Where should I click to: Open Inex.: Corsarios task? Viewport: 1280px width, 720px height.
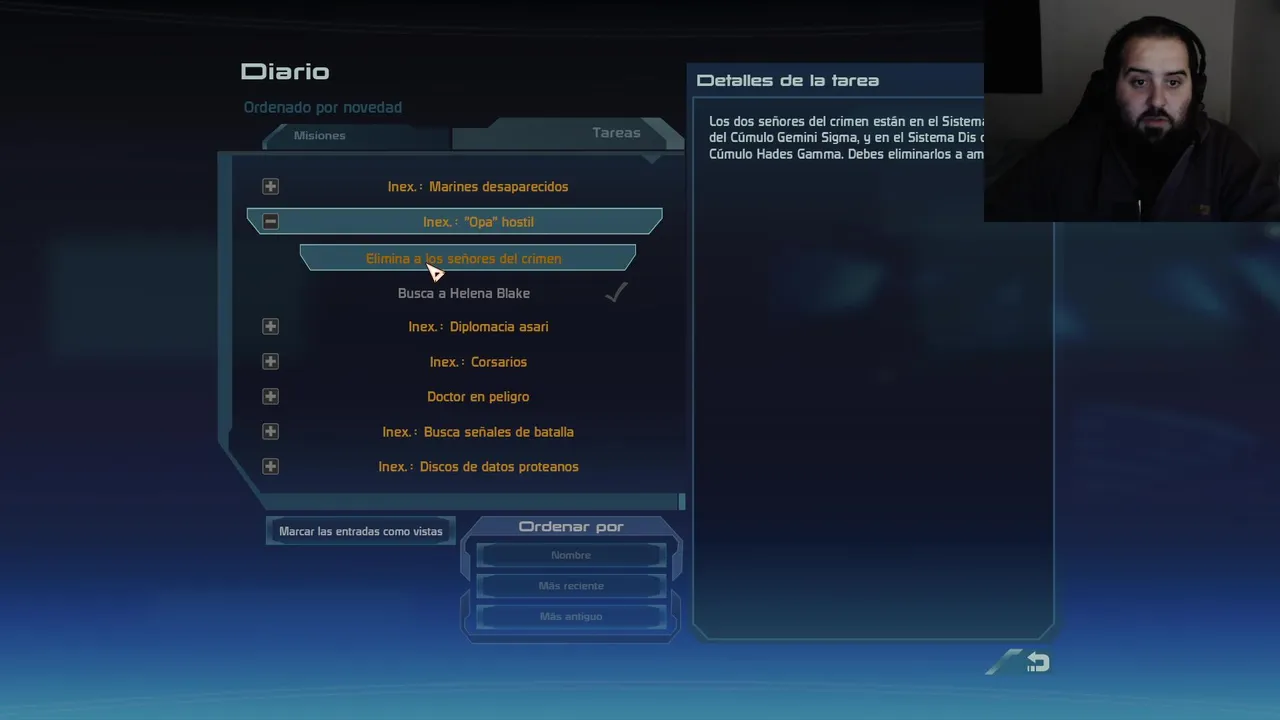478,362
